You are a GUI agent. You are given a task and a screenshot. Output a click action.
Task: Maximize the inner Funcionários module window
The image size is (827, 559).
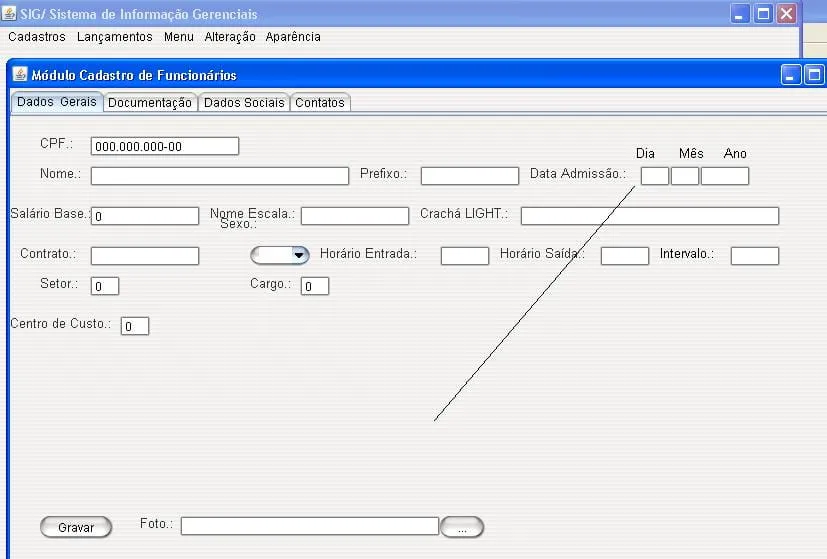click(814, 75)
